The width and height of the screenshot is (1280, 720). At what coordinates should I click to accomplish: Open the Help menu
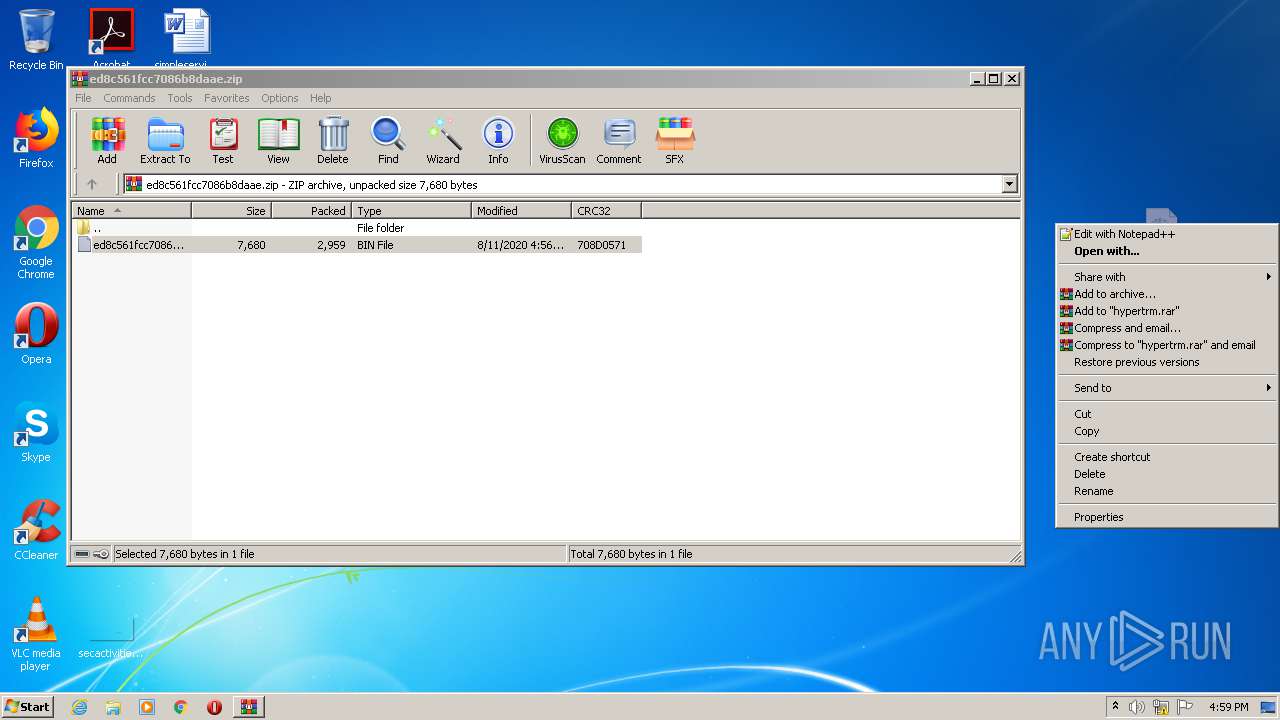320,98
